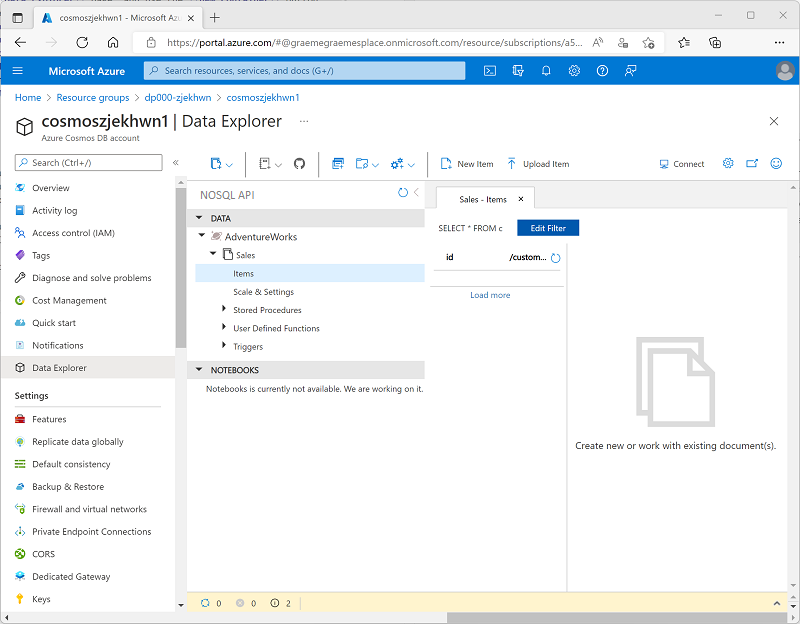Open Data Explorer settings gear icon

[x=728, y=163]
